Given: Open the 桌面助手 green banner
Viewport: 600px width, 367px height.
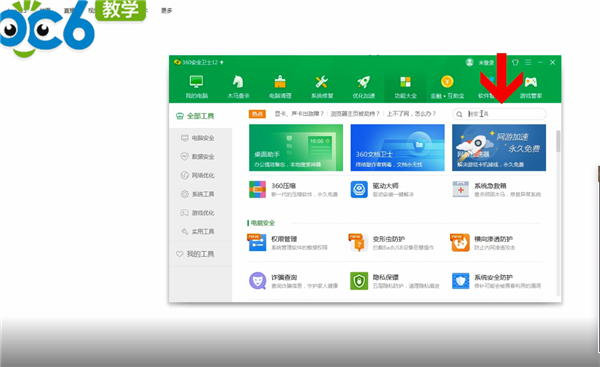Looking at the screenshot, I should [296, 147].
